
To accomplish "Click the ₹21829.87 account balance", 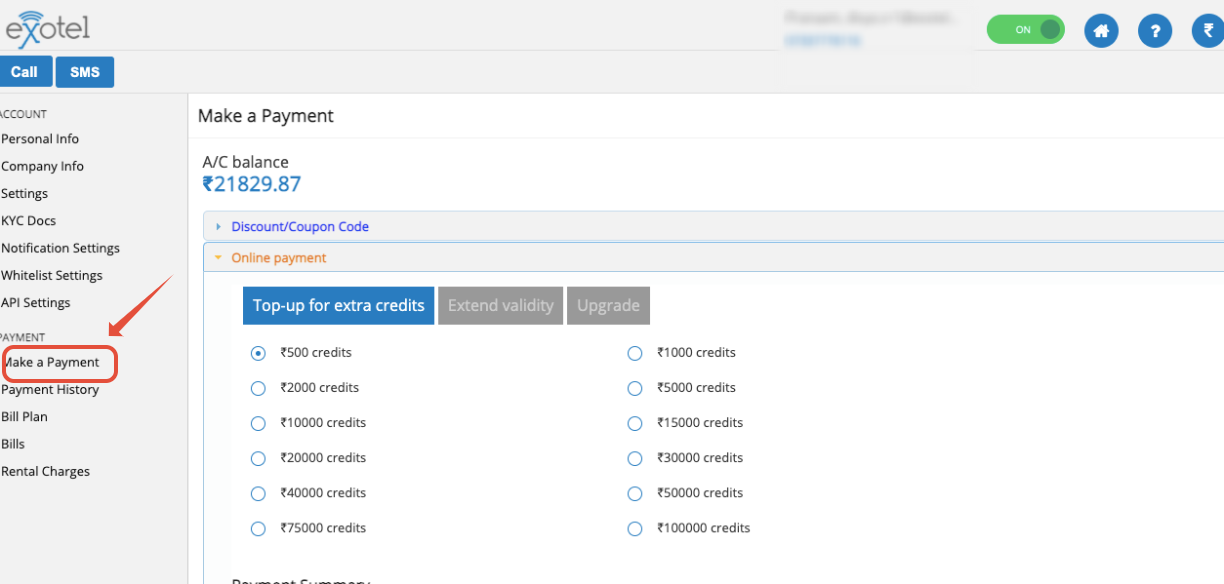I will (252, 184).
